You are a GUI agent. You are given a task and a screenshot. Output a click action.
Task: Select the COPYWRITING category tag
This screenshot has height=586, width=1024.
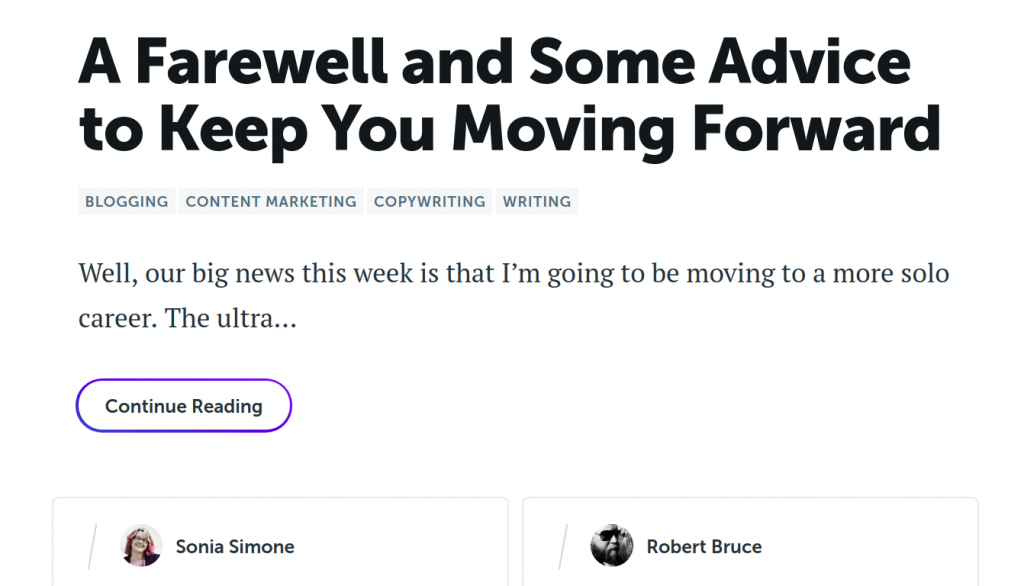430,201
